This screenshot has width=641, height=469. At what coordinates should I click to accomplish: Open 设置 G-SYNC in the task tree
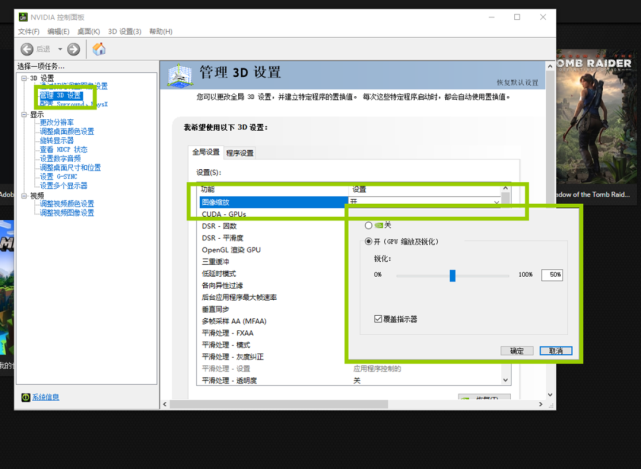58,176
